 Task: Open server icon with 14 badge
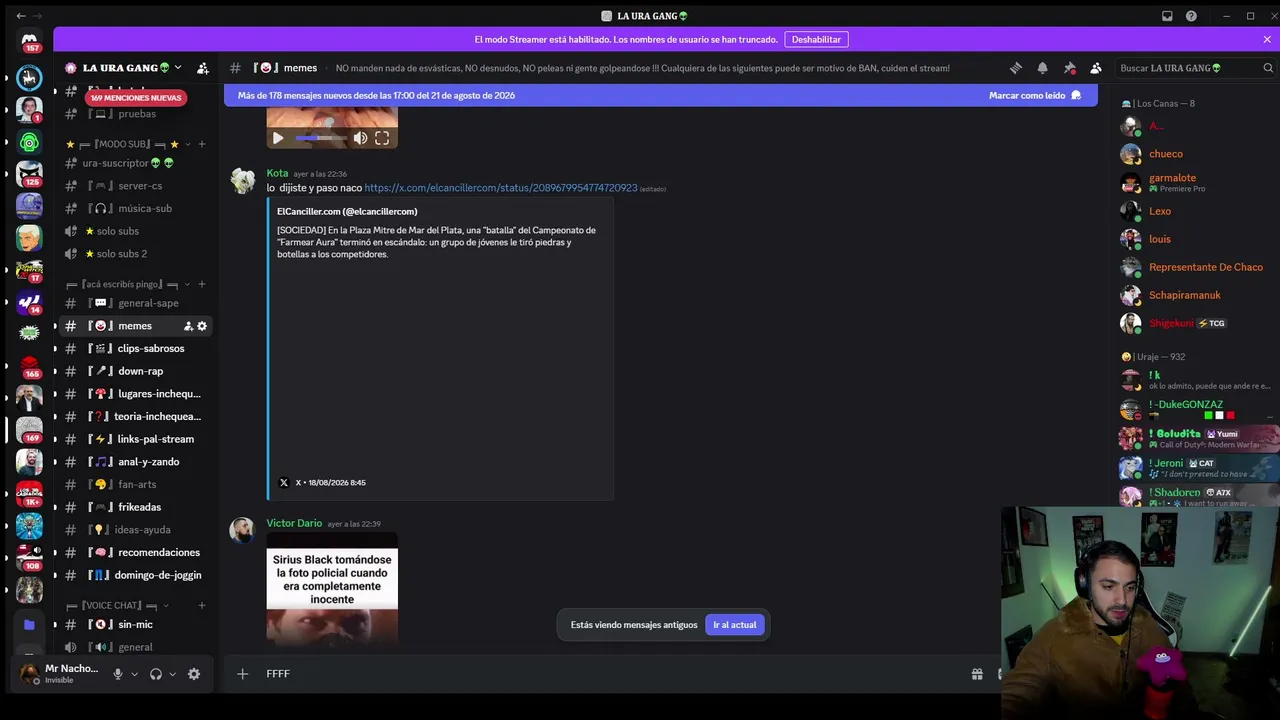(x=29, y=302)
